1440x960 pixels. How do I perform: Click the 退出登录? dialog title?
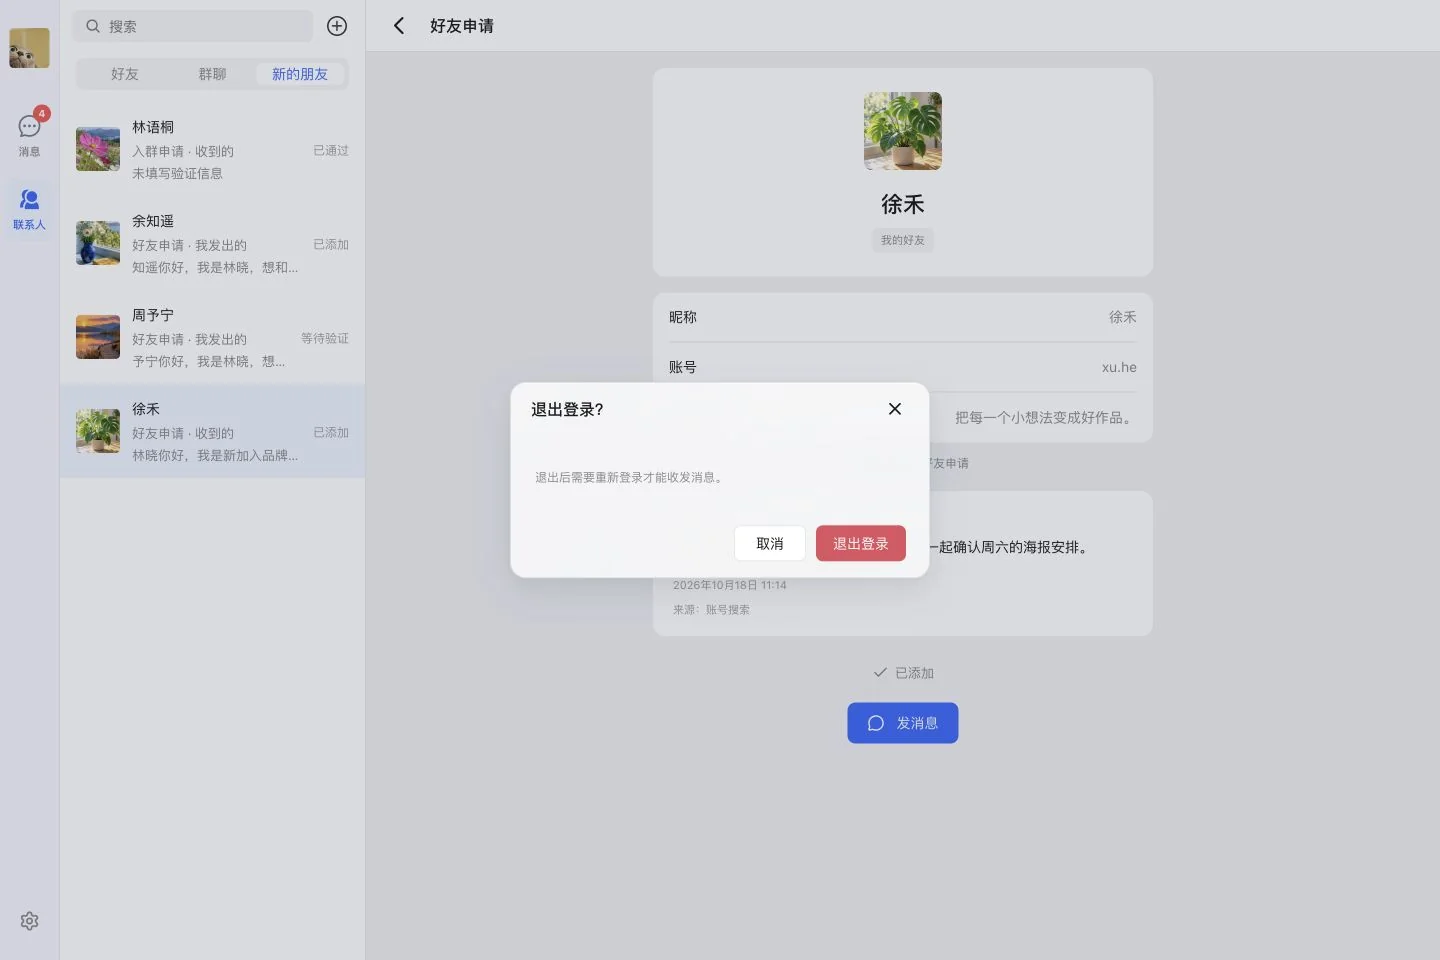click(x=567, y=409)
